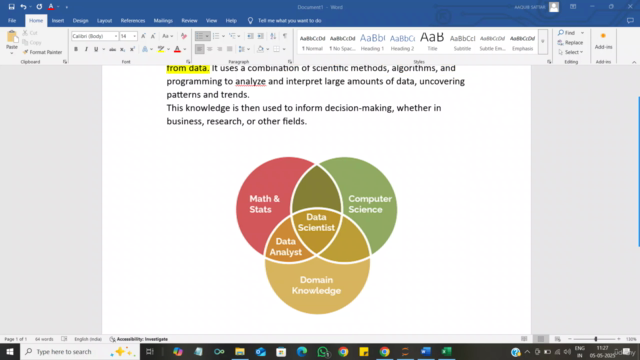Center align the paragraph
Image resolution: width=640 pixels, height=360 pixels.
209,49
